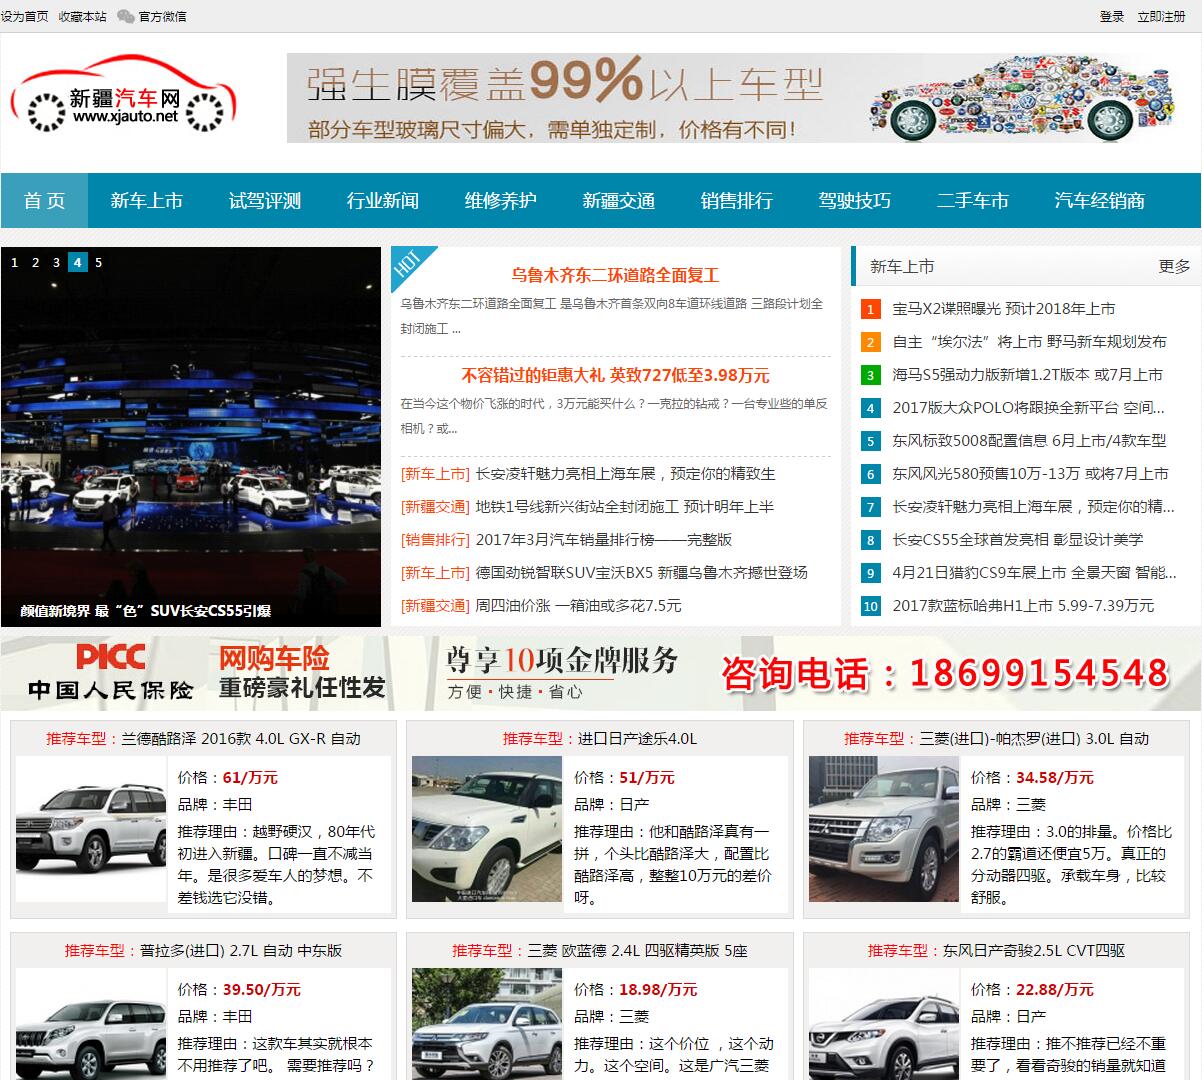Open 2017版大众POLO将跟换全新平台

[1028, 408]
